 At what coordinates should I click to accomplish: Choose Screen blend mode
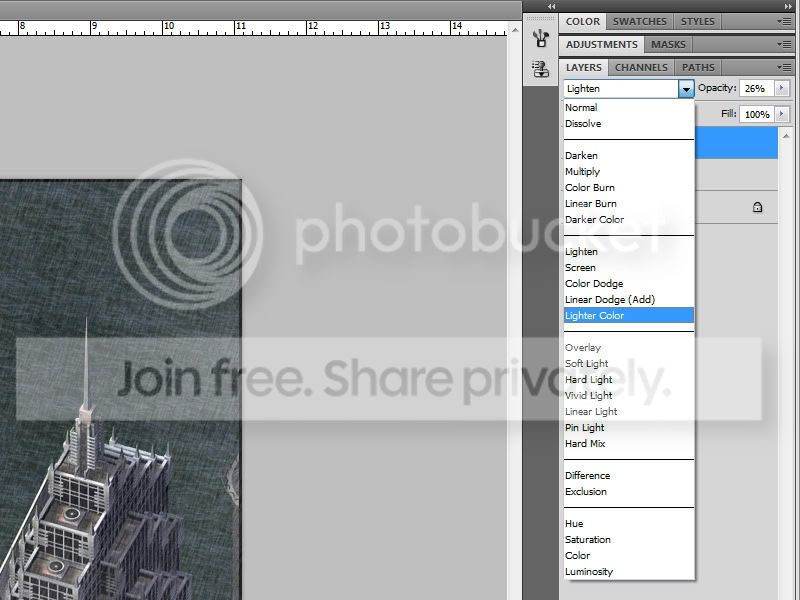click(629, 267)
